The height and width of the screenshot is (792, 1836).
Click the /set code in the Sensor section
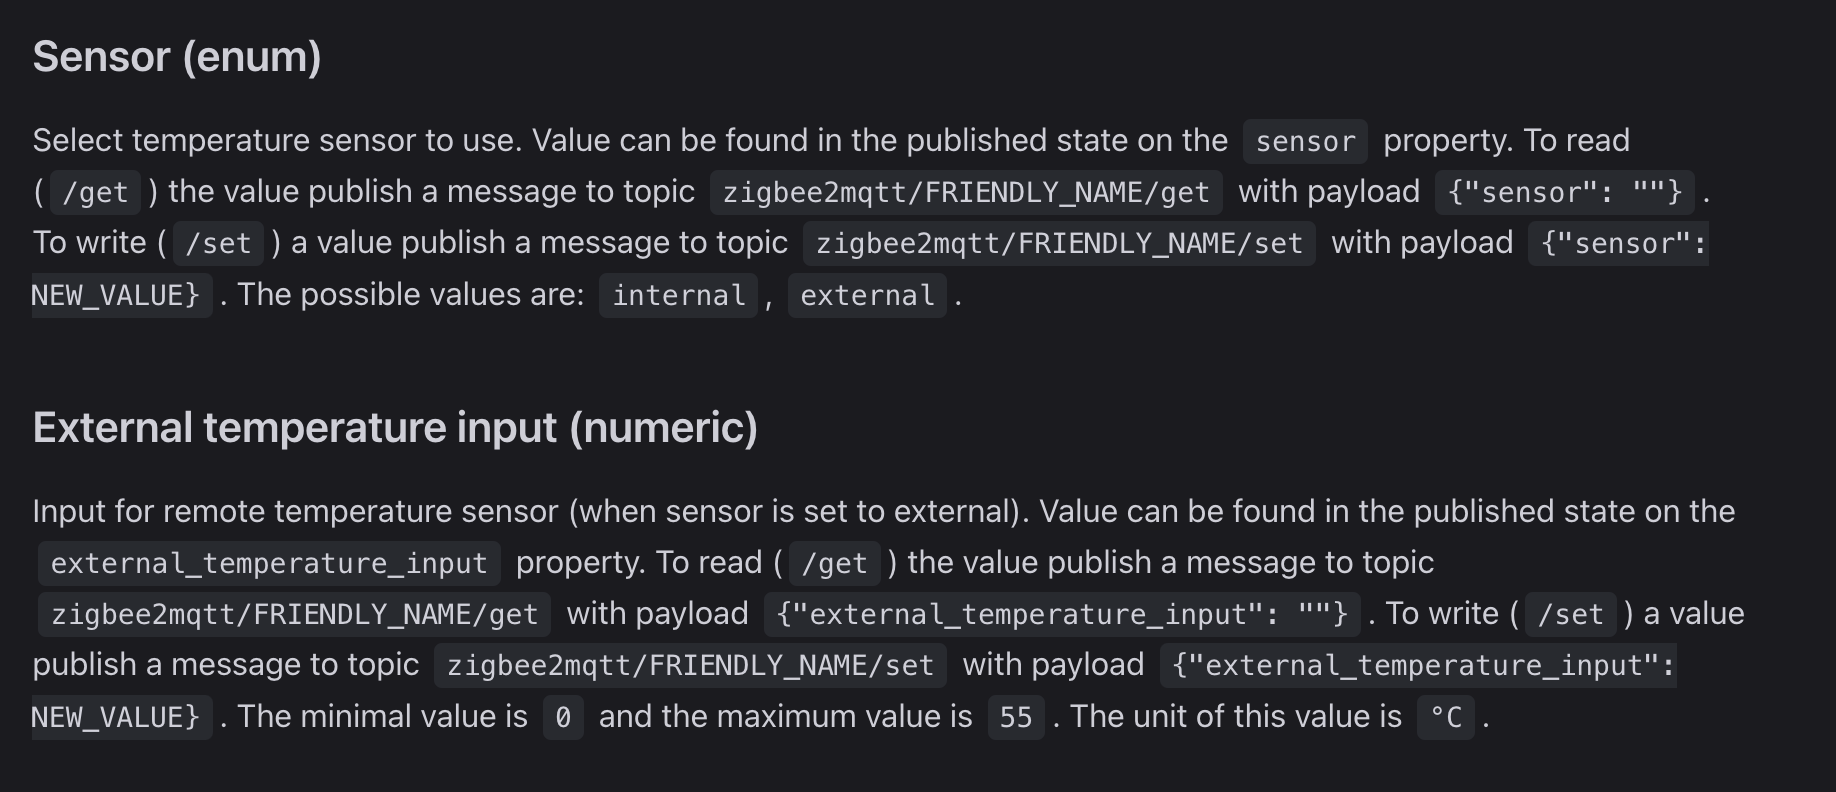[x=218, y=243]
